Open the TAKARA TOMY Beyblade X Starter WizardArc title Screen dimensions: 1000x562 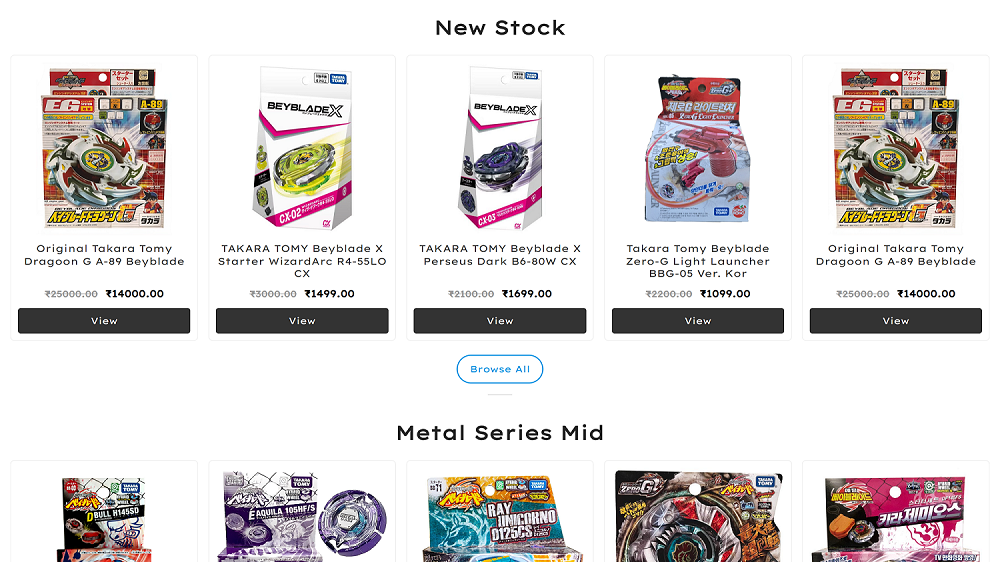[x=302, y=261]
